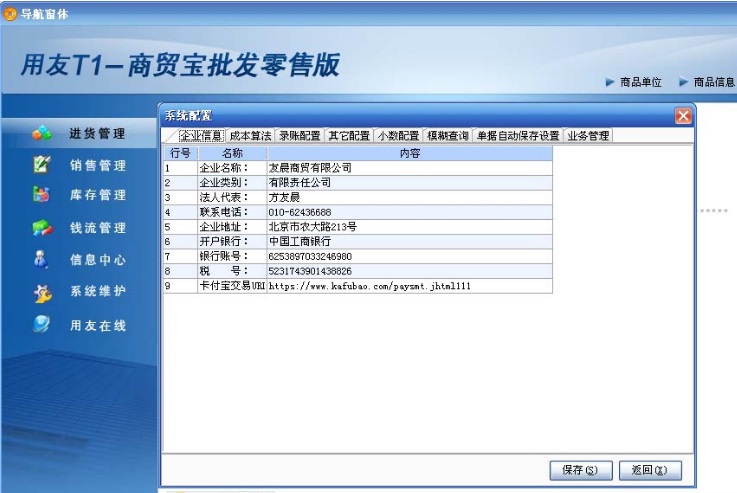Switch to the 录账配置 tab
Screen dimensions: 737x493
[x=300, y=136]
